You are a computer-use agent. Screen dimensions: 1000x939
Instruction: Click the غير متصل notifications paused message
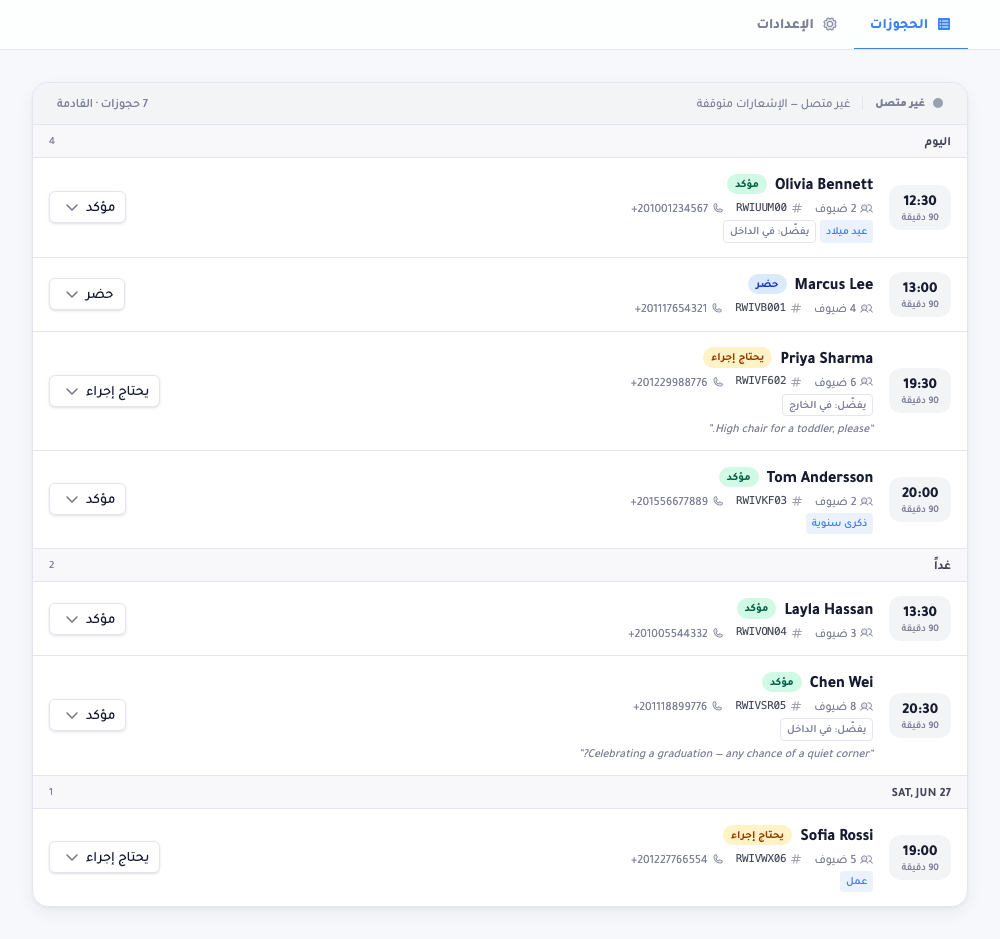click(773, 103)
